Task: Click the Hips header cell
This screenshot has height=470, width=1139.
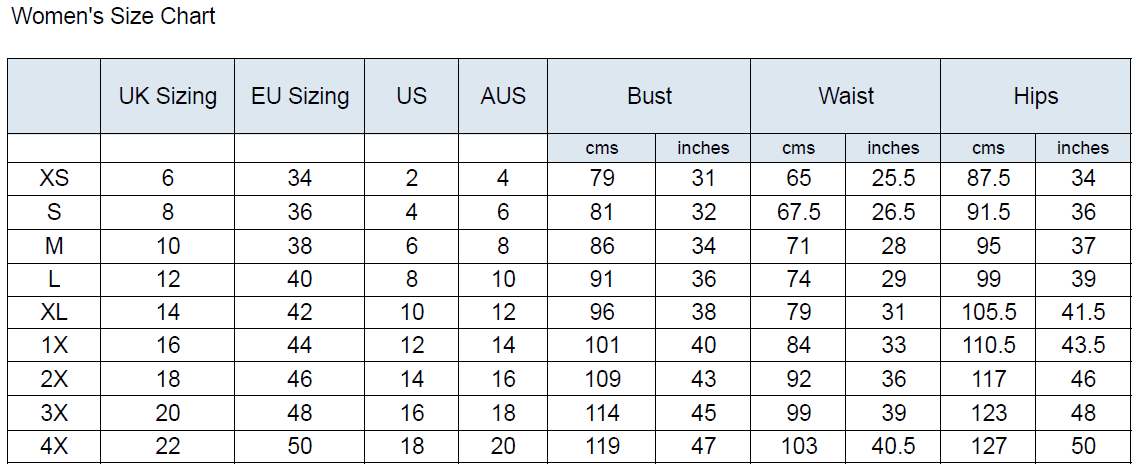Action: (1036, 96)
